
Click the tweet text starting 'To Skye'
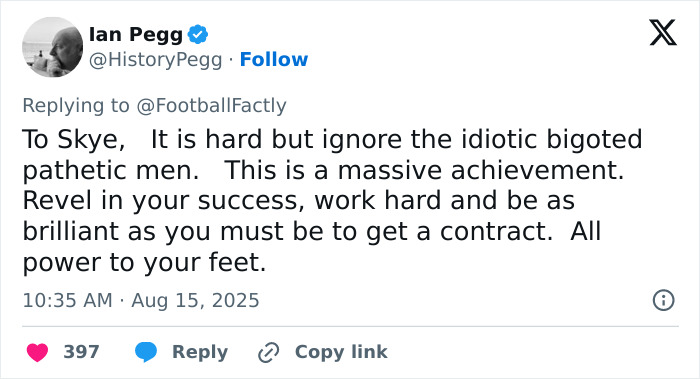333,200
